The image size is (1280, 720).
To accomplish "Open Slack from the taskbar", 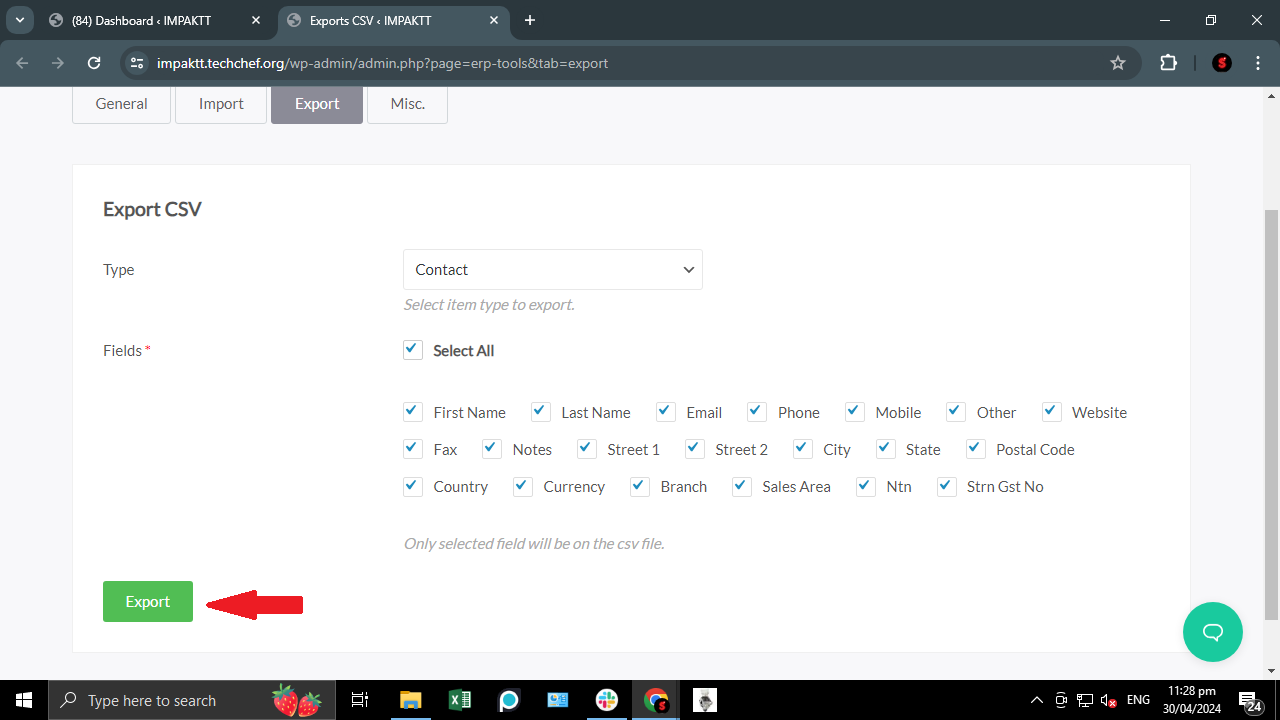I will (607, 700).
